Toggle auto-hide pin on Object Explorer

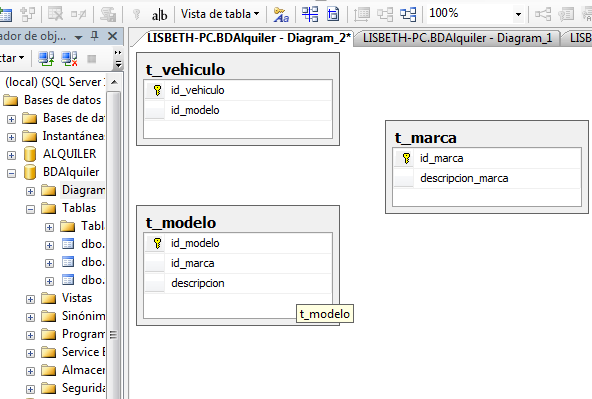click(x=95, y=36)
